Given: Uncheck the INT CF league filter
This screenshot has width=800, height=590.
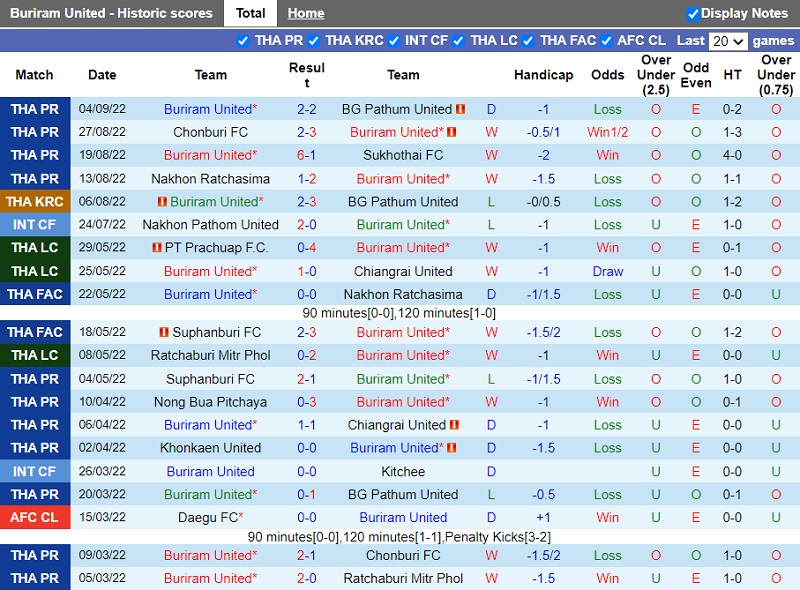Looking at the screenshot, I should (393, 41).
